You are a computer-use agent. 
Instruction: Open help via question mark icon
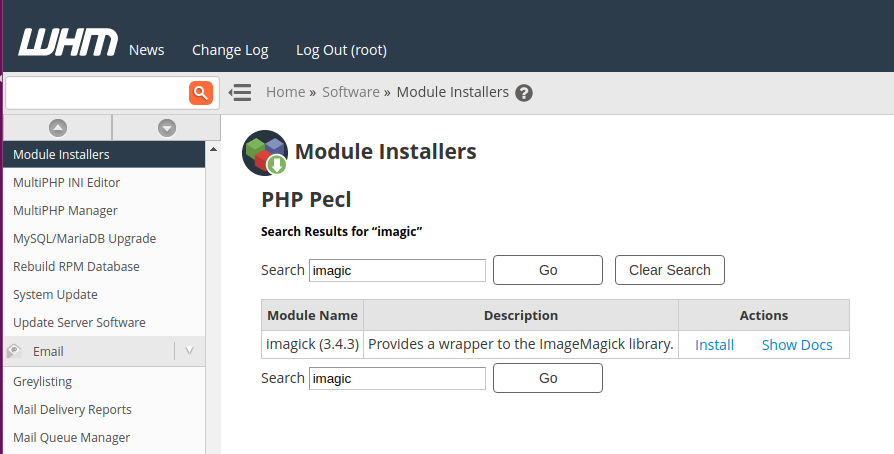524,93
